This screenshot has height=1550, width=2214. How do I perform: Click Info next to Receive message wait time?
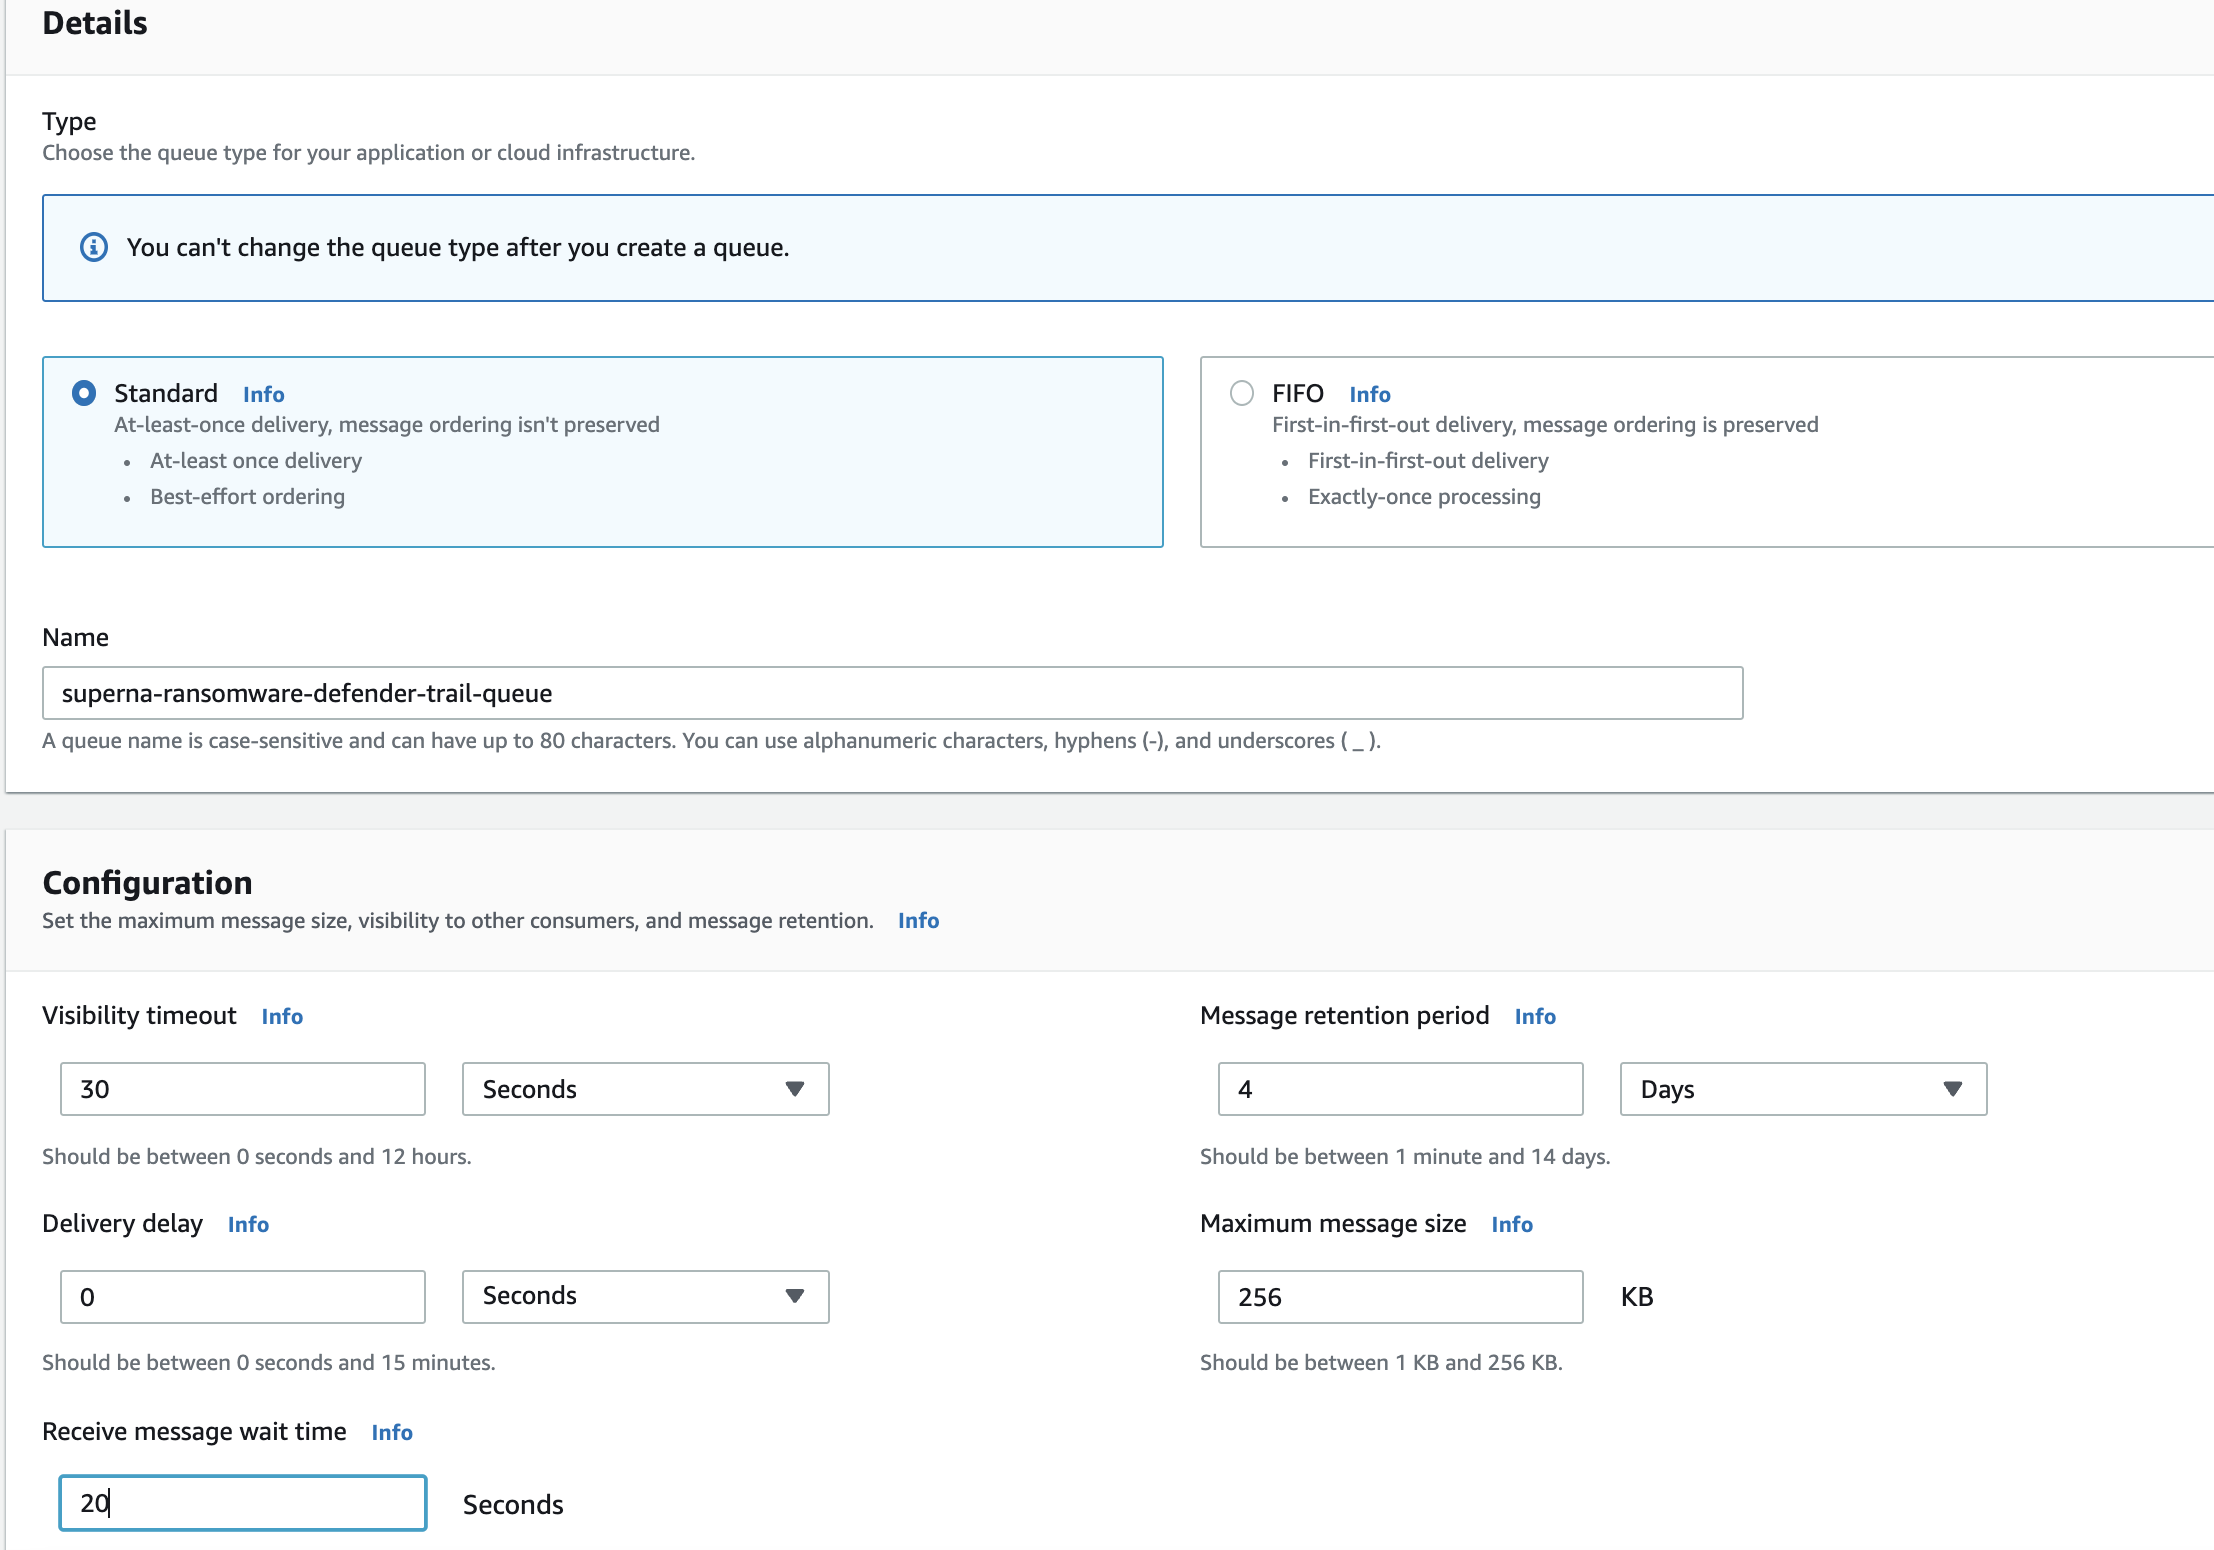click(391, 1432)
